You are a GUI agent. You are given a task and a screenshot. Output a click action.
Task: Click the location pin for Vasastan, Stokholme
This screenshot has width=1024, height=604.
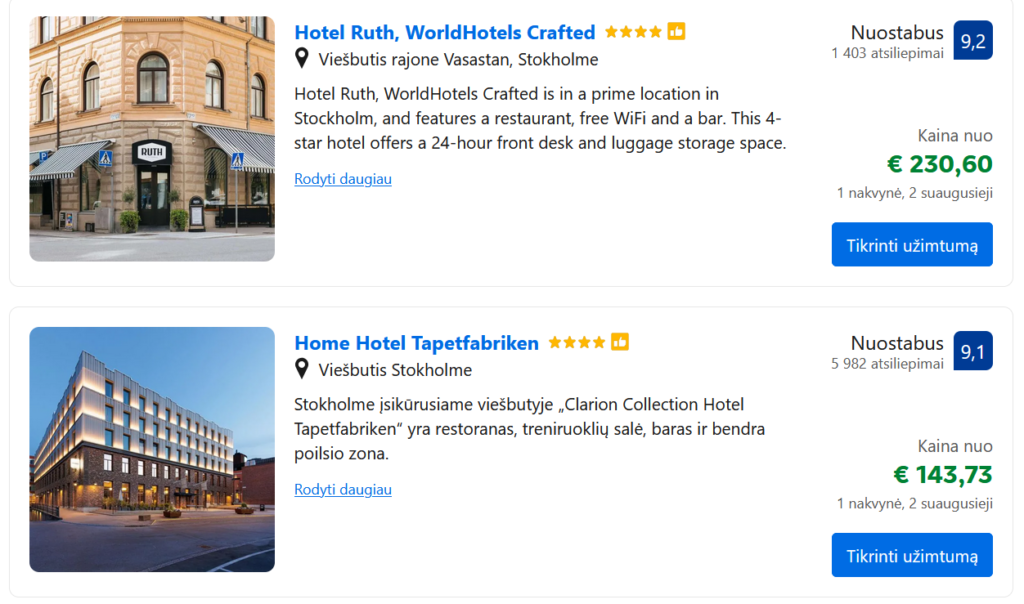point(302,59)
